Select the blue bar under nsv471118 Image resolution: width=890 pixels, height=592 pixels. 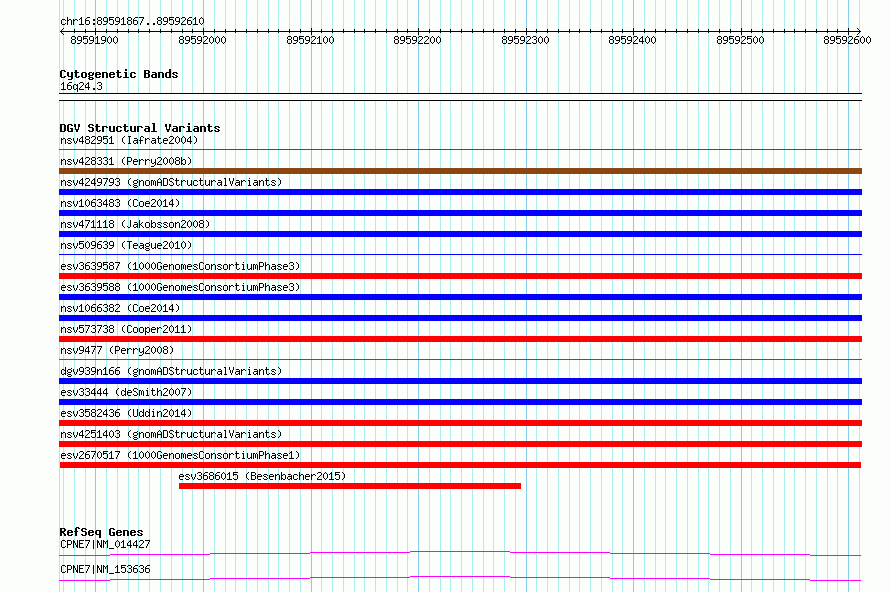pos(460,234)
